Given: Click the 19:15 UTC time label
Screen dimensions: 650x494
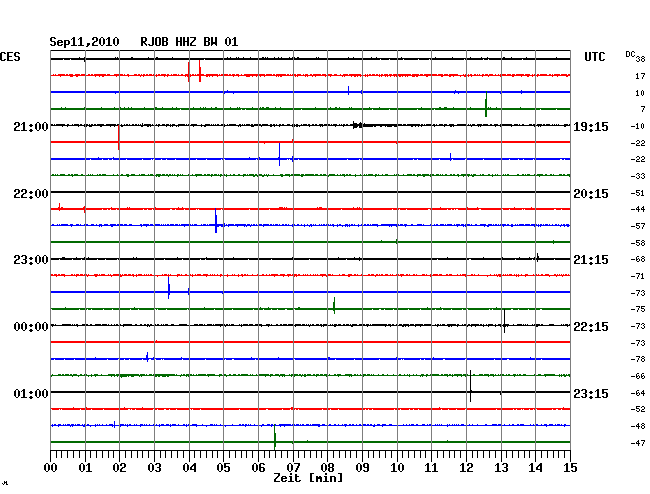Looking at the screenshot, I should [591, 127].
